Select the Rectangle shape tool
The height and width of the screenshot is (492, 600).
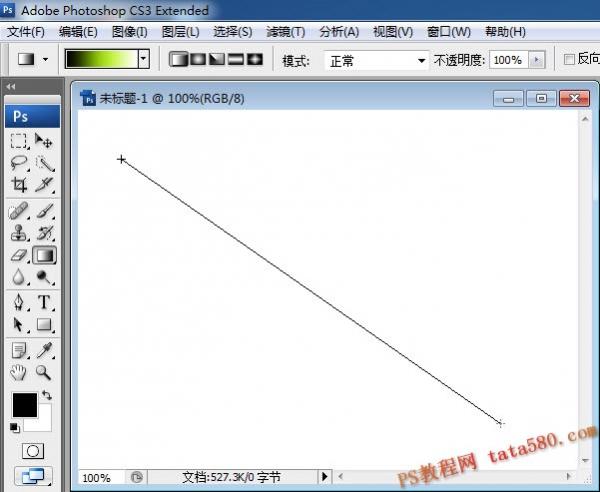point(44,324)
